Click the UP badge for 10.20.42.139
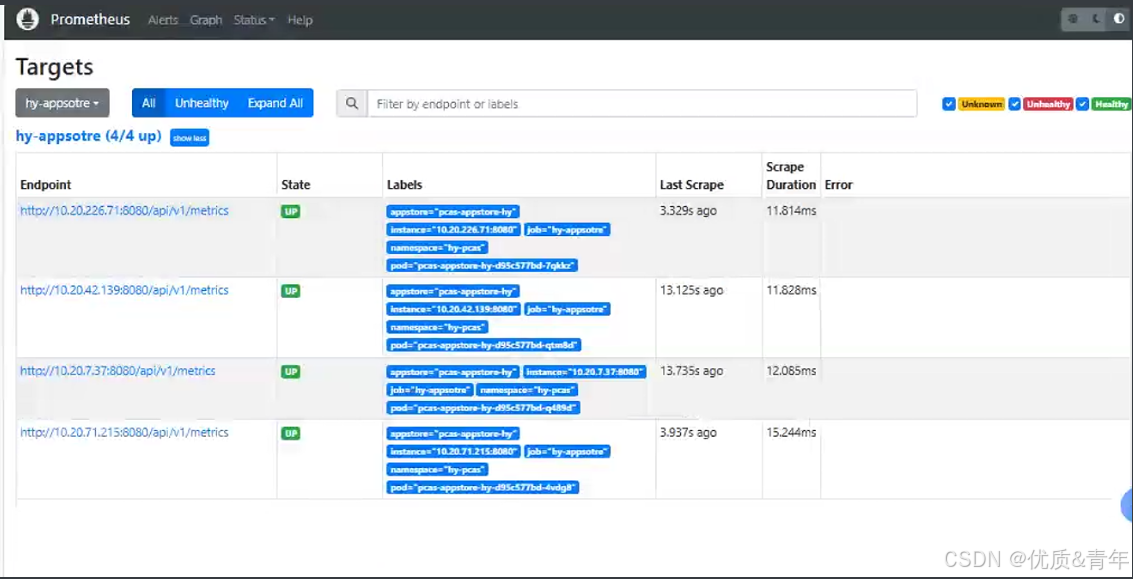The width and height of the screenshot is (1133, 579). tap(290, 291)
